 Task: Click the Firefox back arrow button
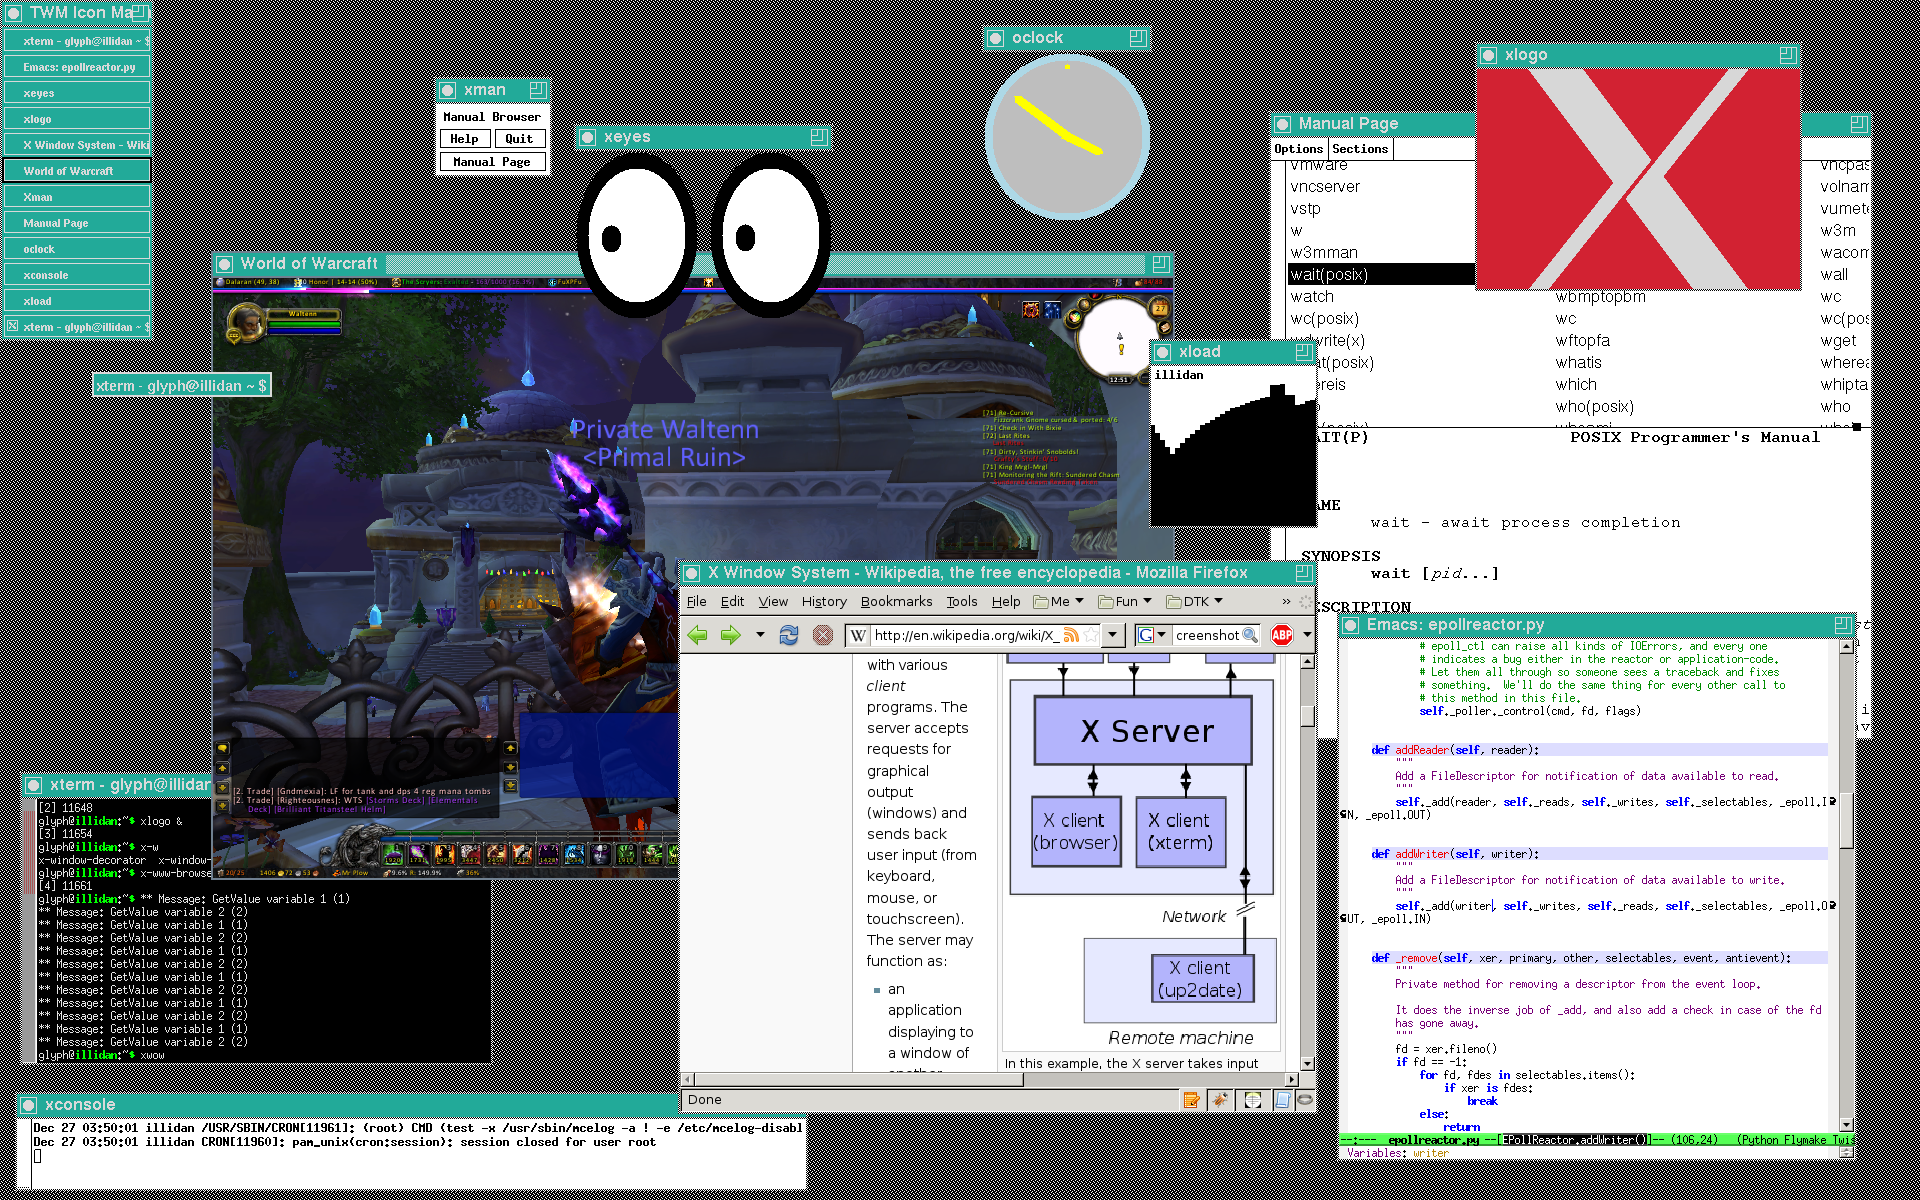[698, 635]
